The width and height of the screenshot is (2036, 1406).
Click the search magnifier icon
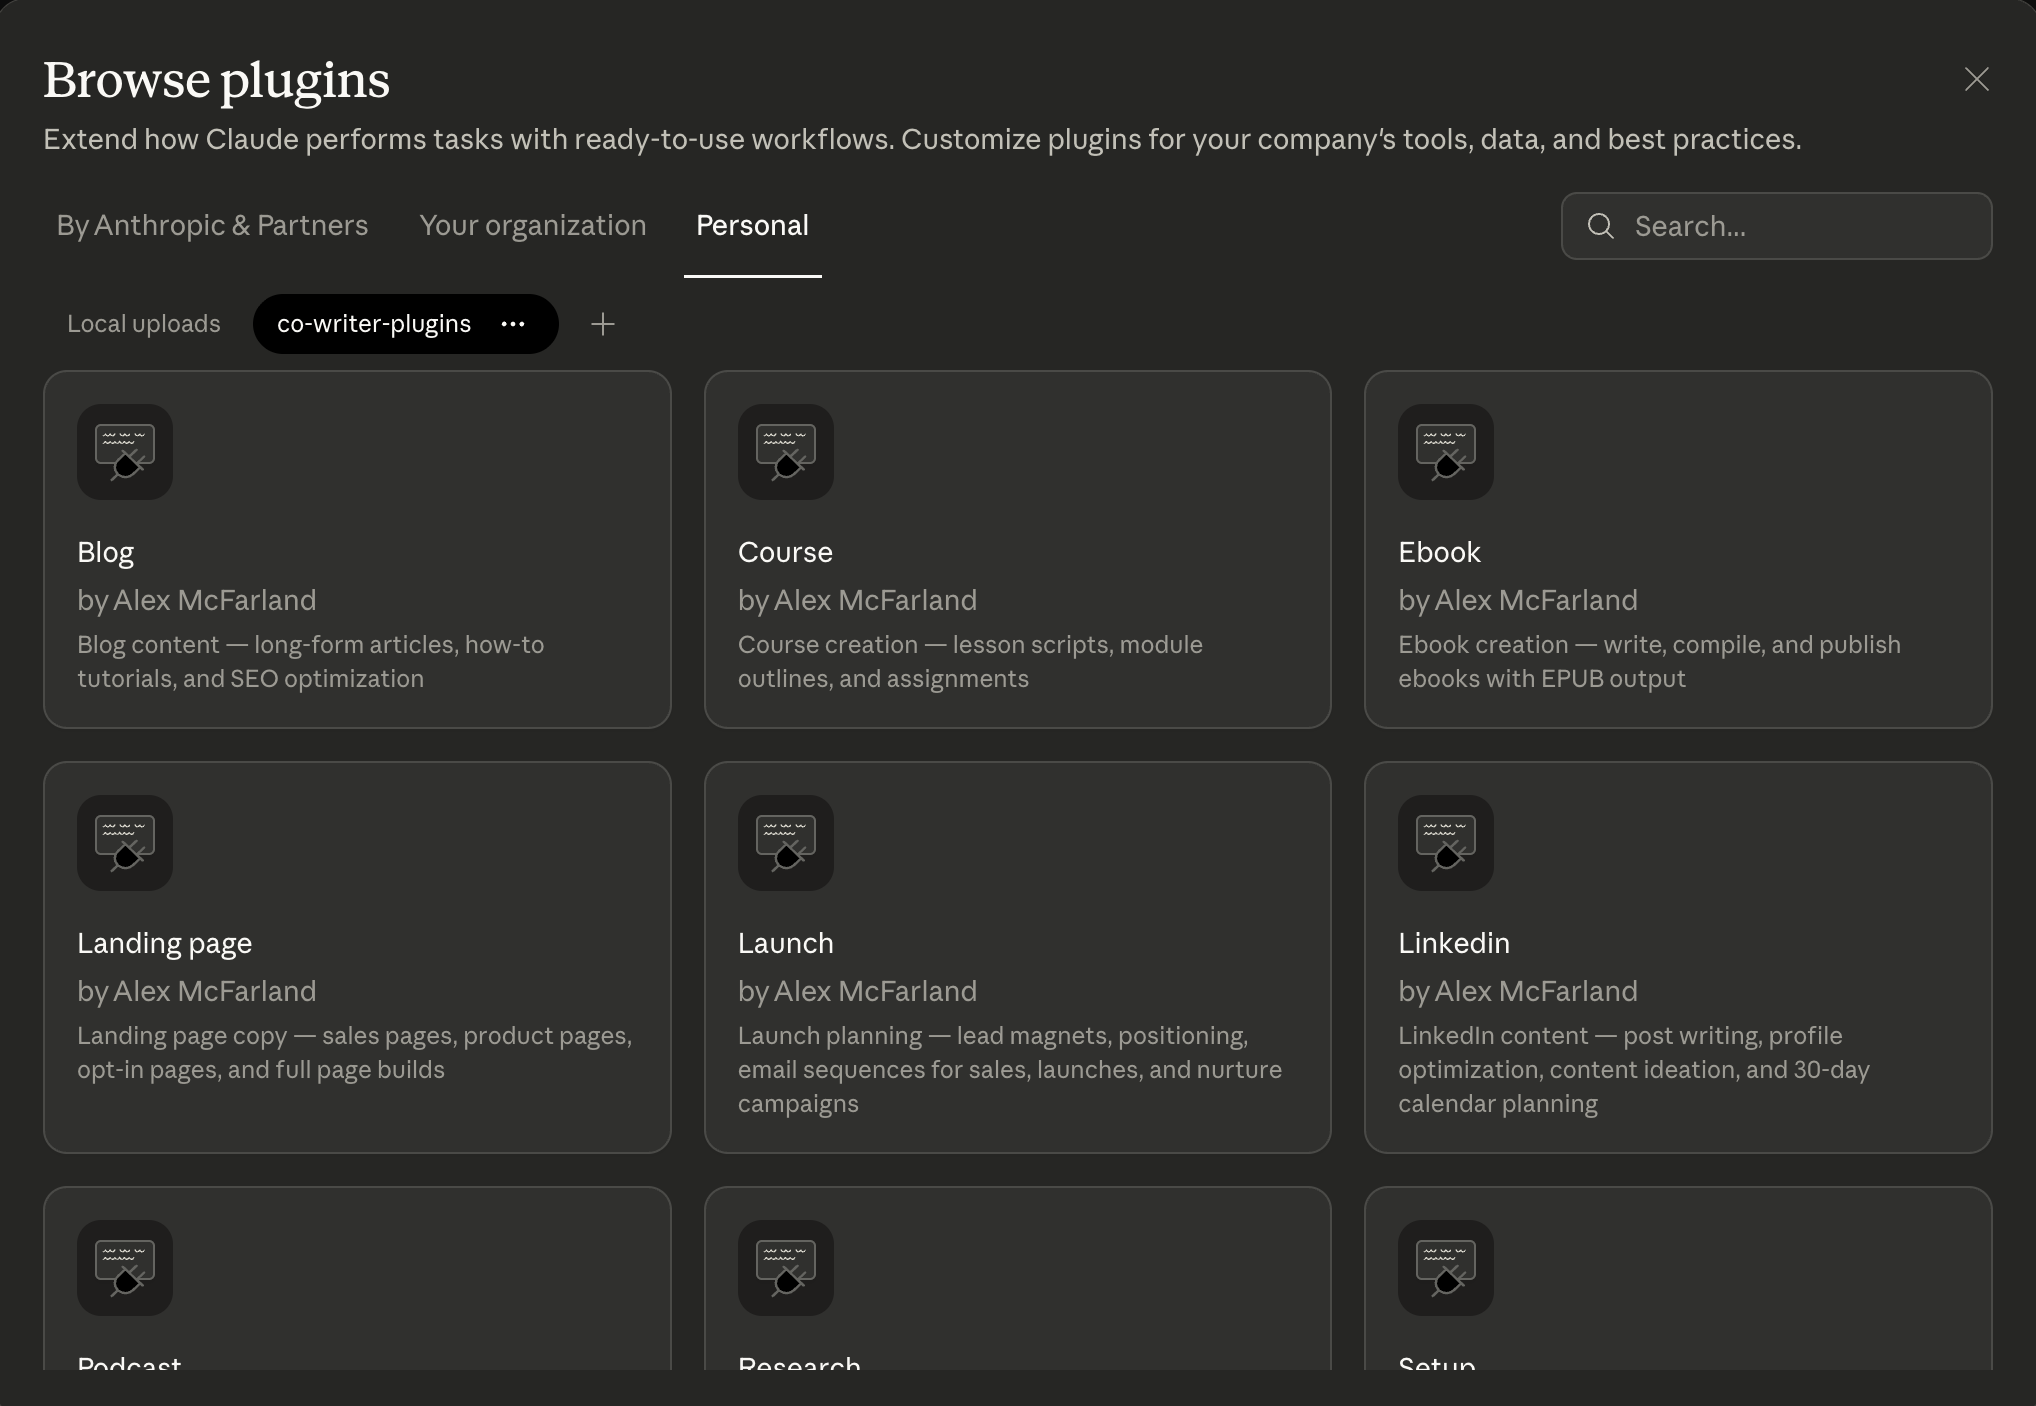(x=1601, y=226)
